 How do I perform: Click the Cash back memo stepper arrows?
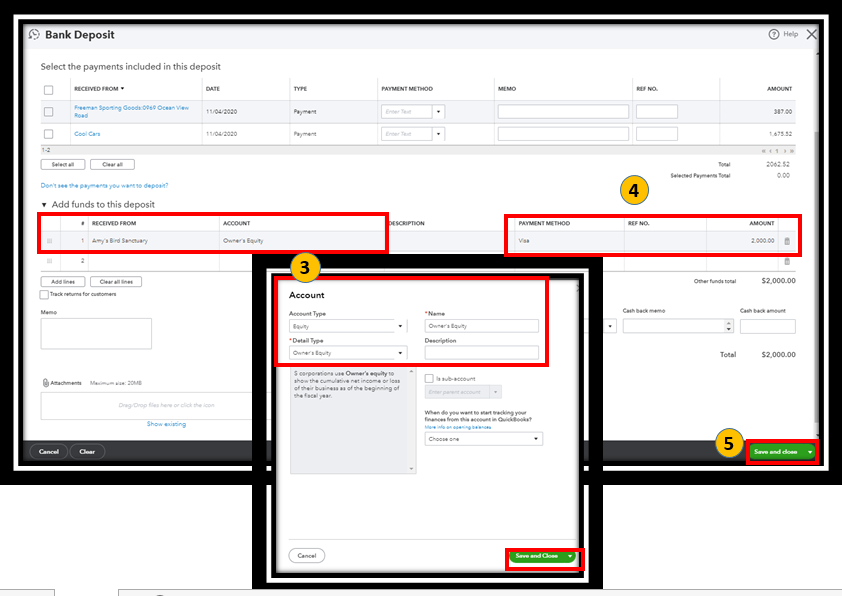pos(728,326)
